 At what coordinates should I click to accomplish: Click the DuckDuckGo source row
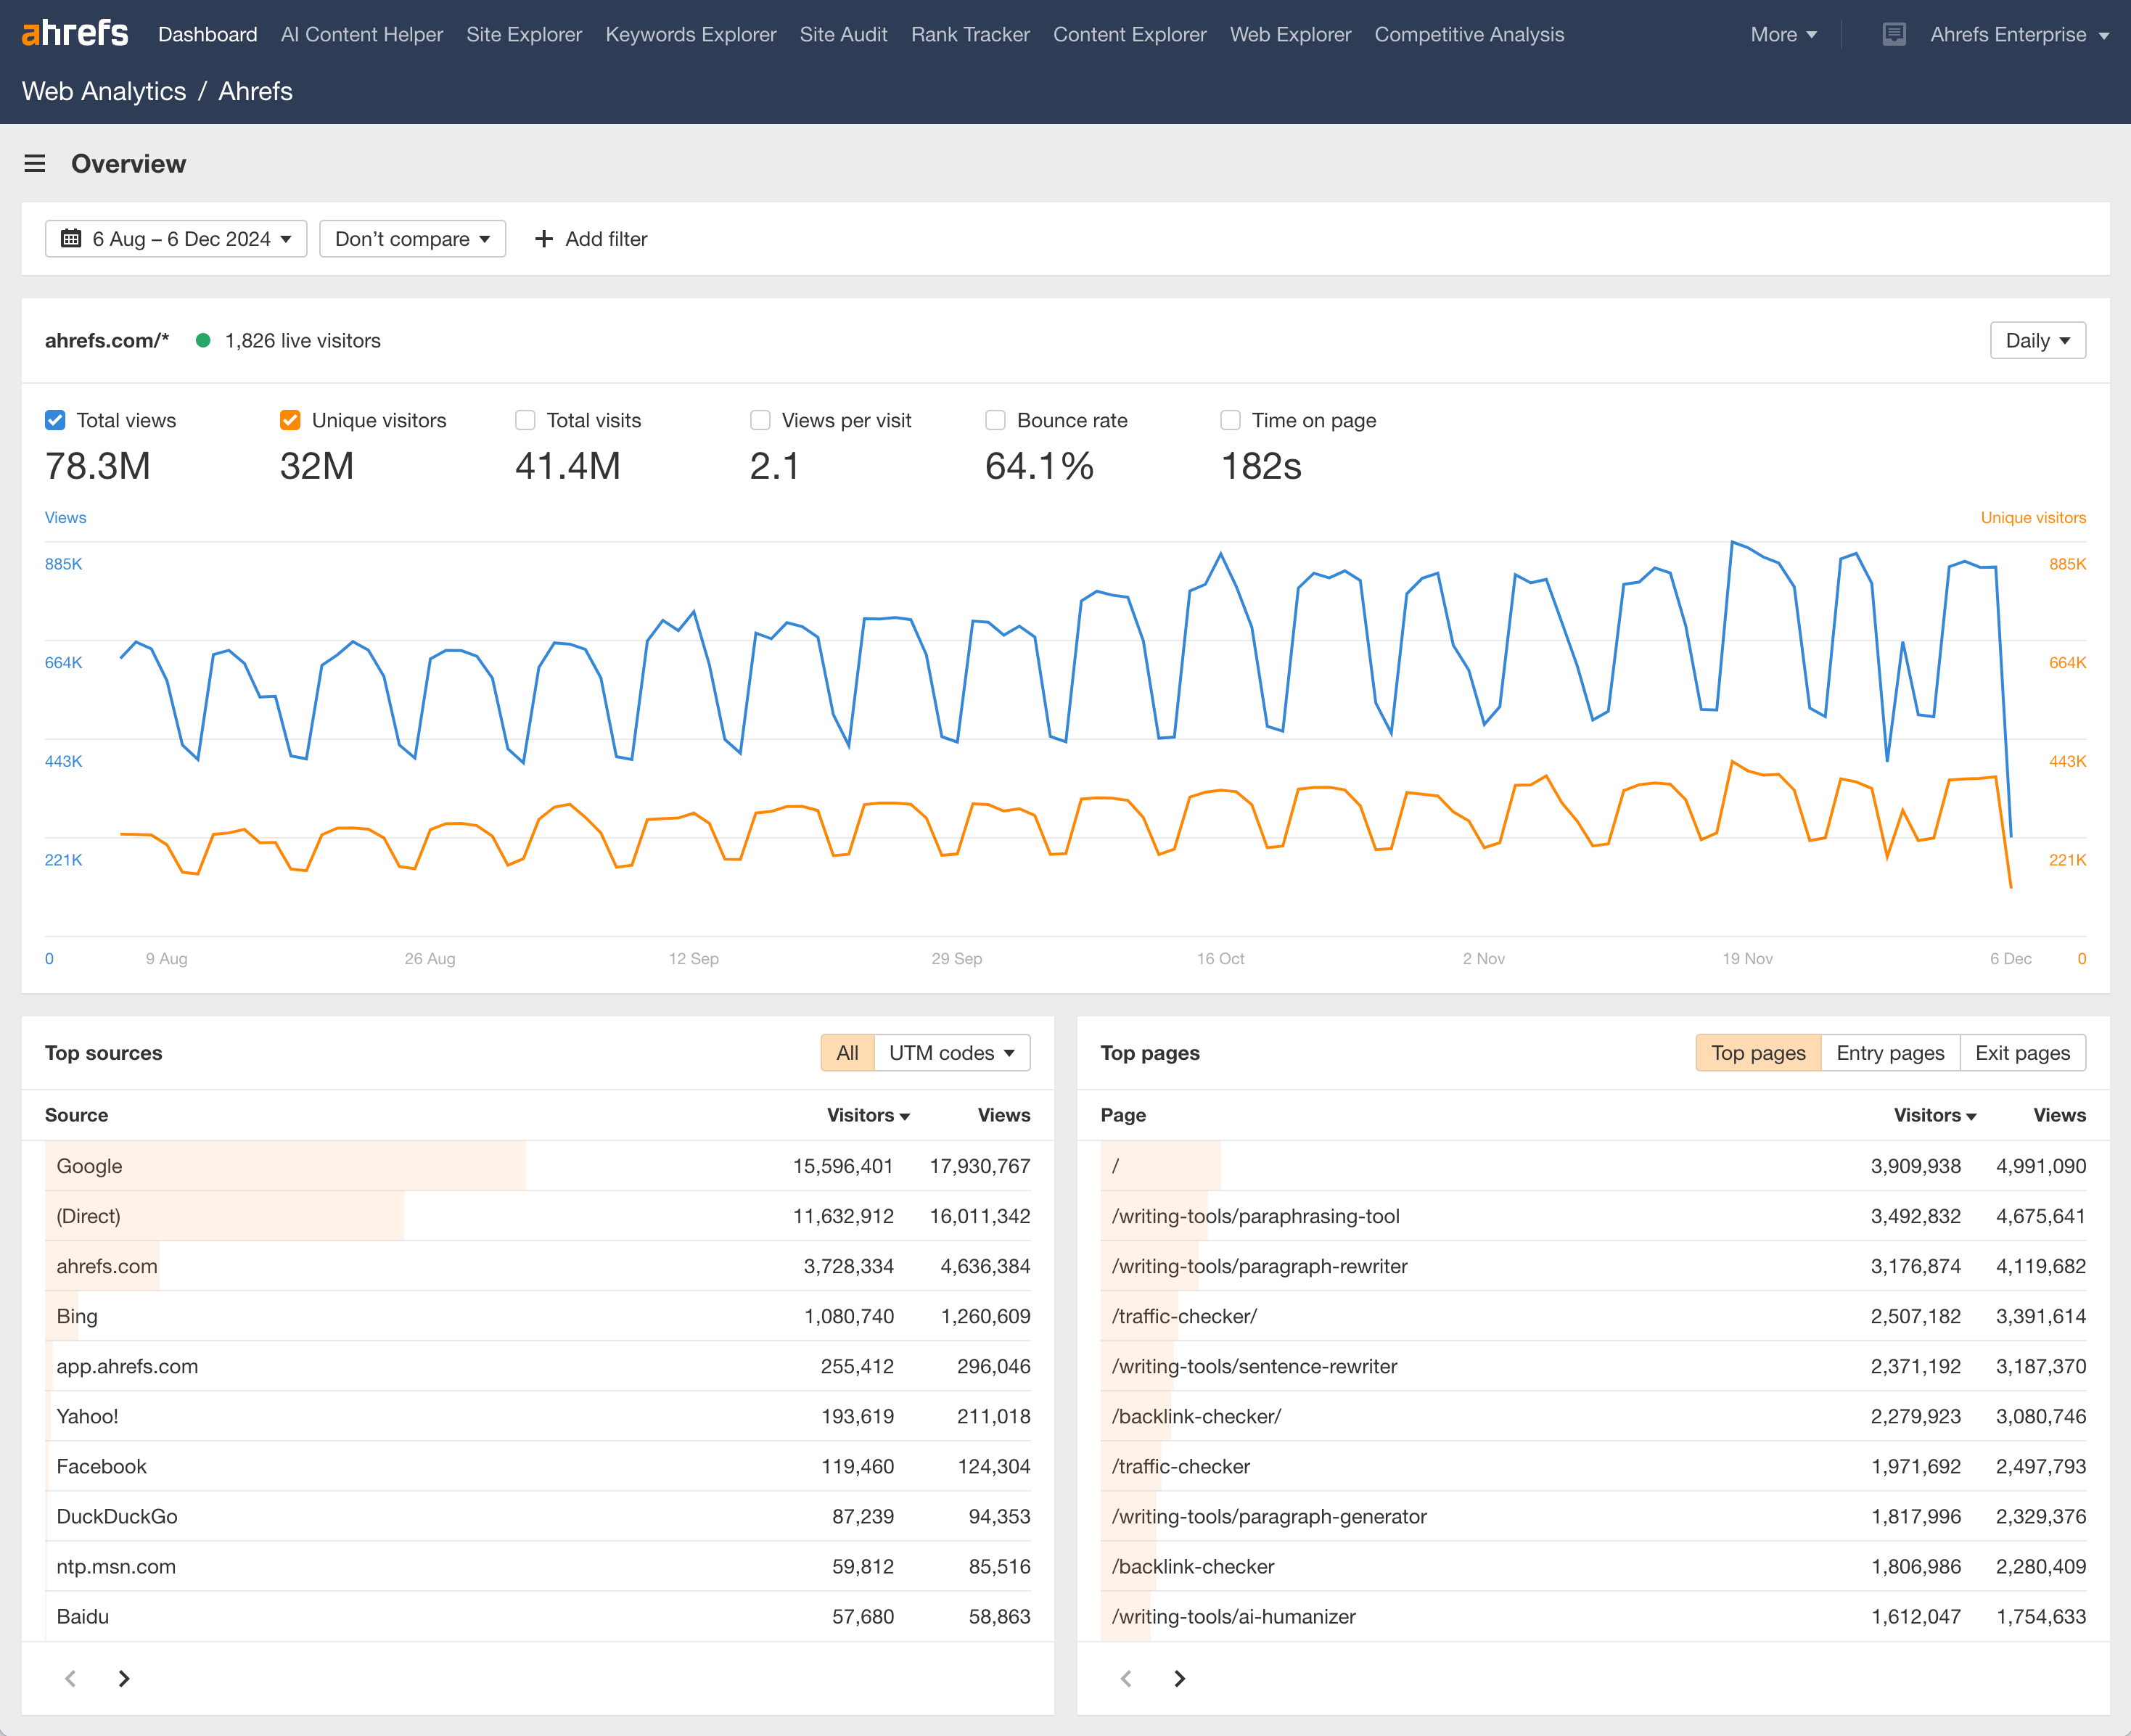tap(538, 1516)
